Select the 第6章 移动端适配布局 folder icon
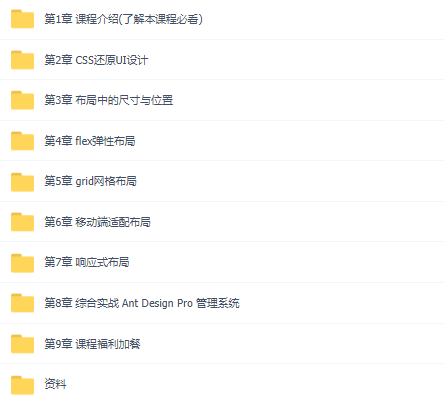Screen dimensions: 444x401 [22, 222]
